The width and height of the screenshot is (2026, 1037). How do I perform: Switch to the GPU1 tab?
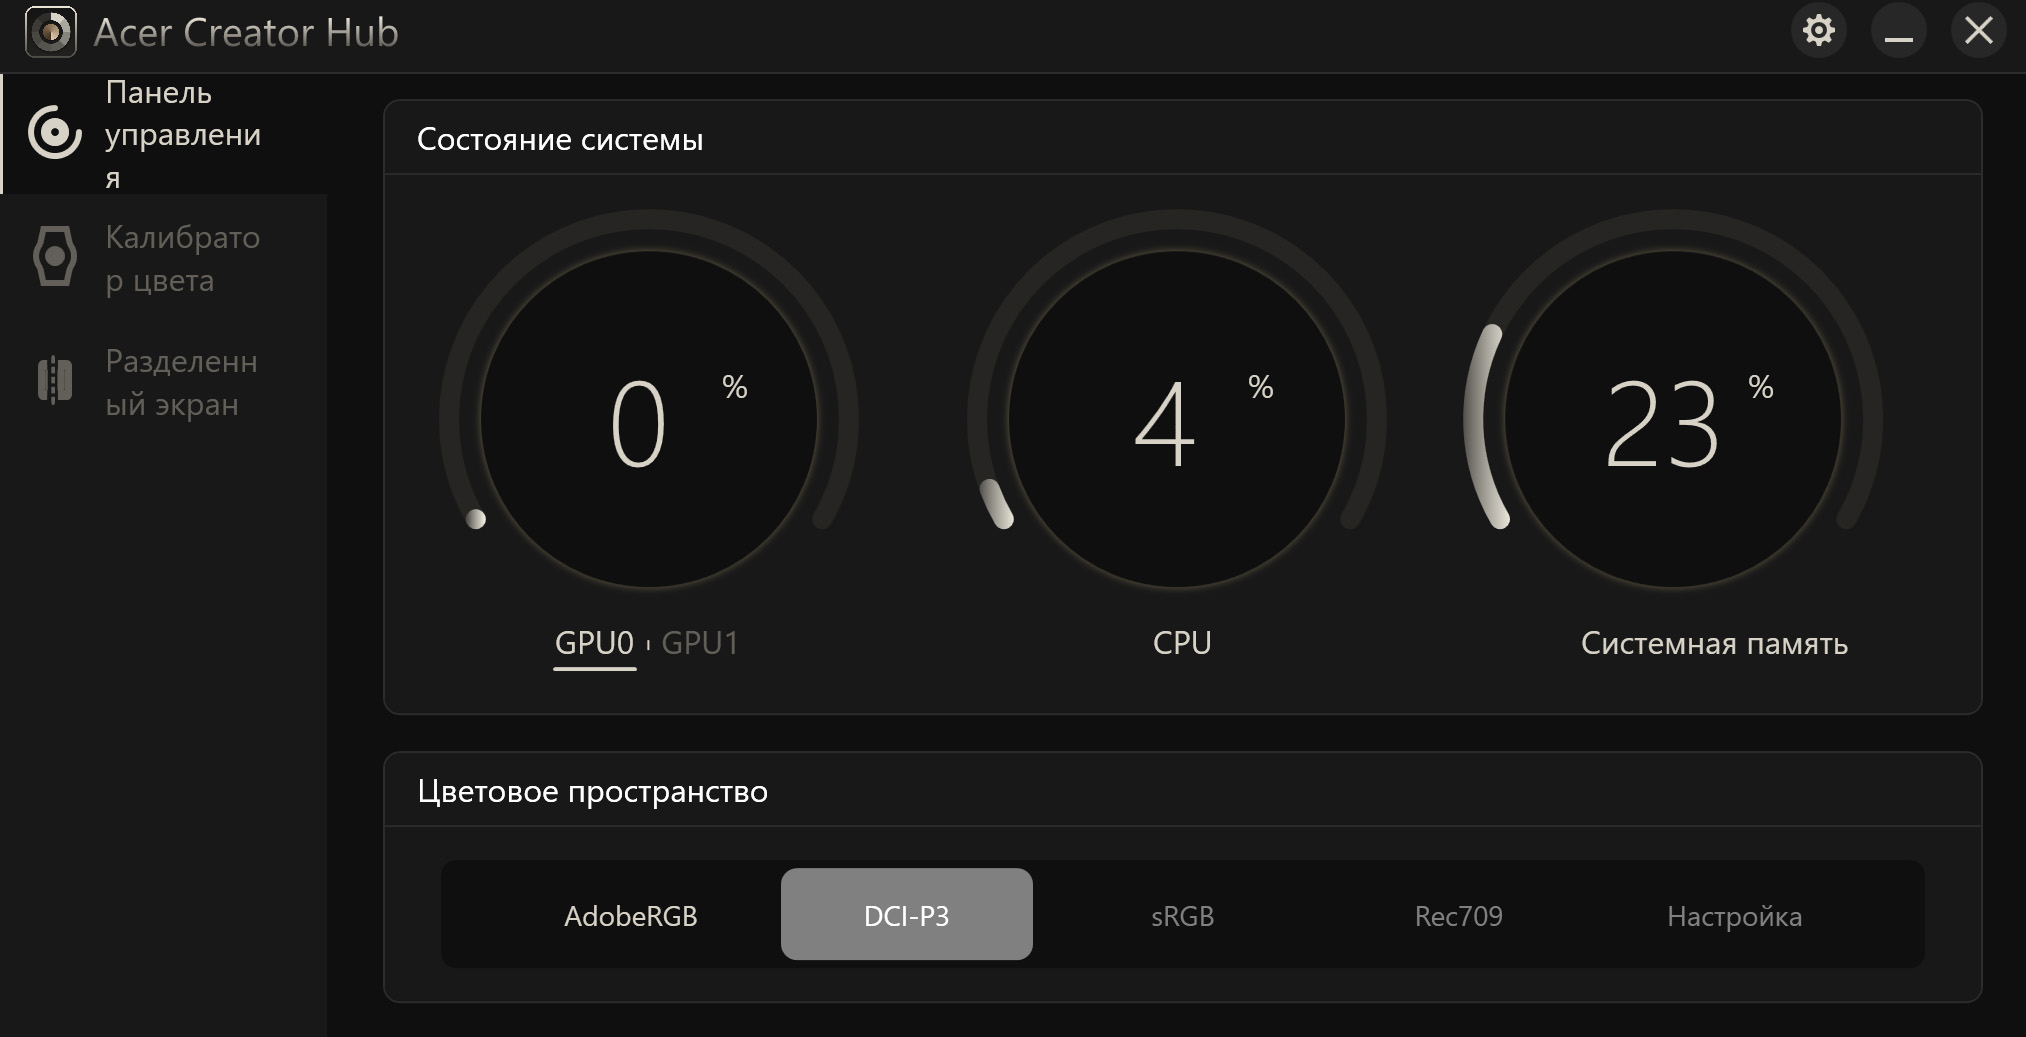[x=700, y=643]
